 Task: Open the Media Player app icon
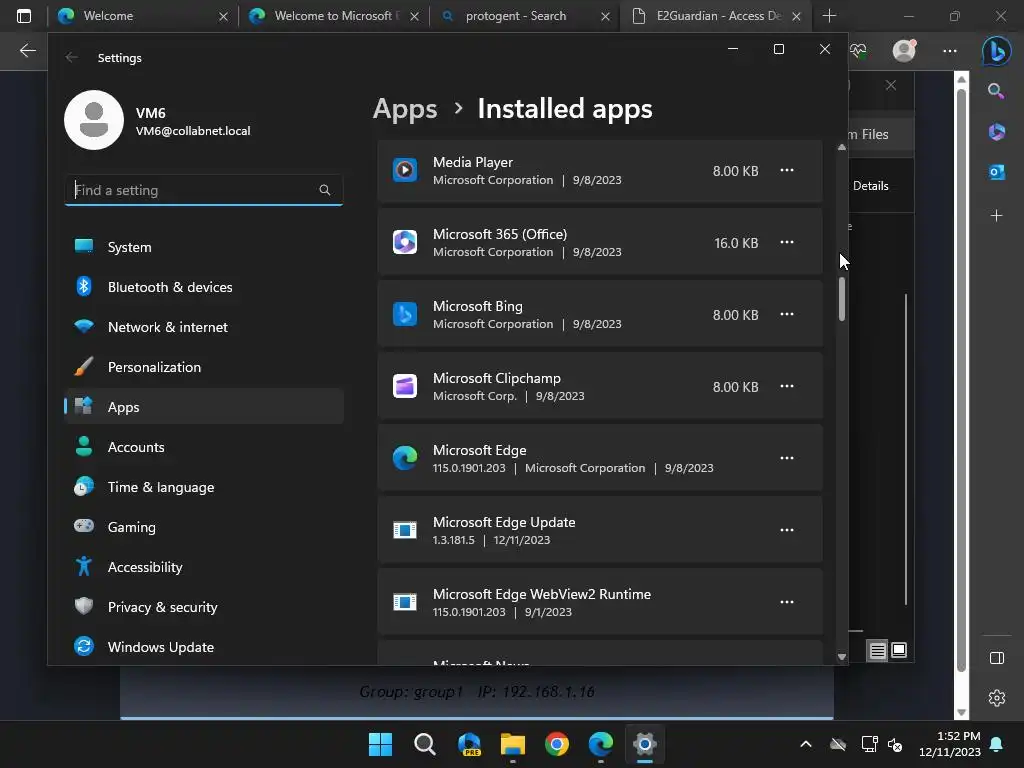pyautogui.click(x=405, y=170)
